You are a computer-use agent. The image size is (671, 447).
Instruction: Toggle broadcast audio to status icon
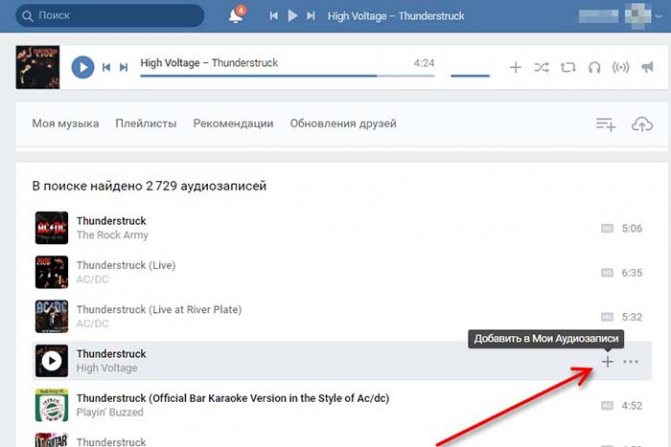[x=621, y=67]
